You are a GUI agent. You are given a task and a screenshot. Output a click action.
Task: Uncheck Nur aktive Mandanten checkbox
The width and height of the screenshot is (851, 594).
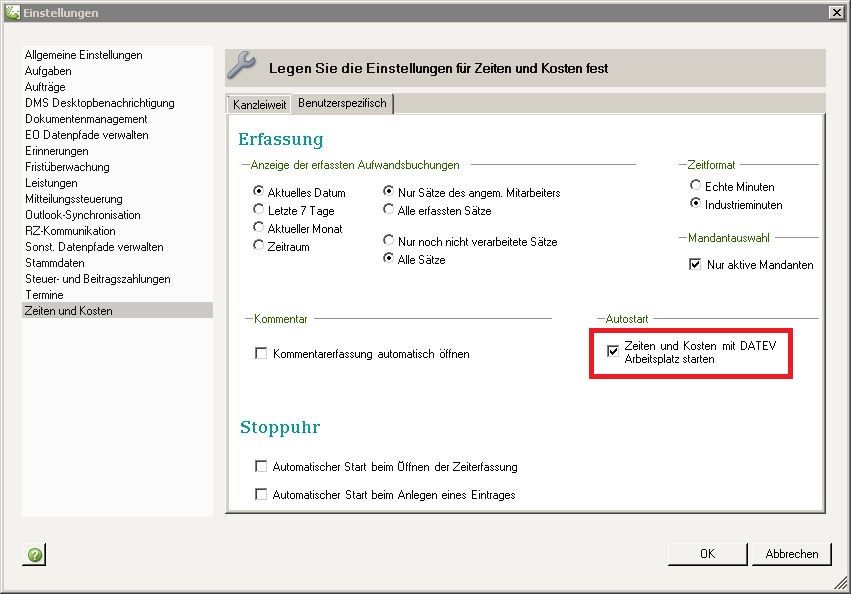click(x=695, y=265)
